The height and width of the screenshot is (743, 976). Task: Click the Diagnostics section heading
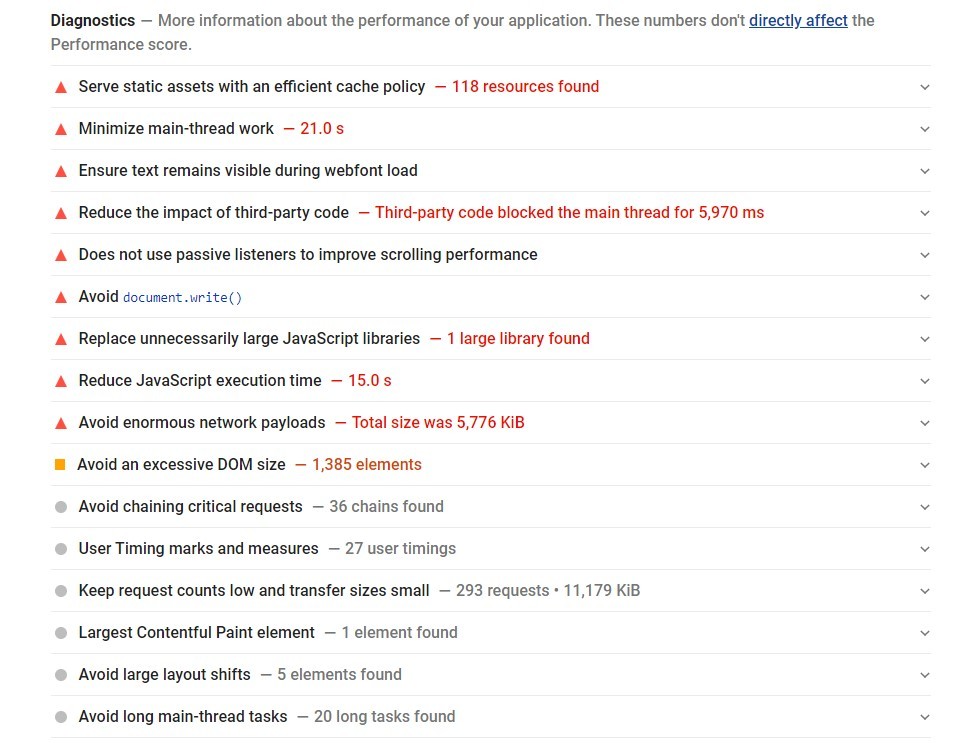tap(93, 21)
